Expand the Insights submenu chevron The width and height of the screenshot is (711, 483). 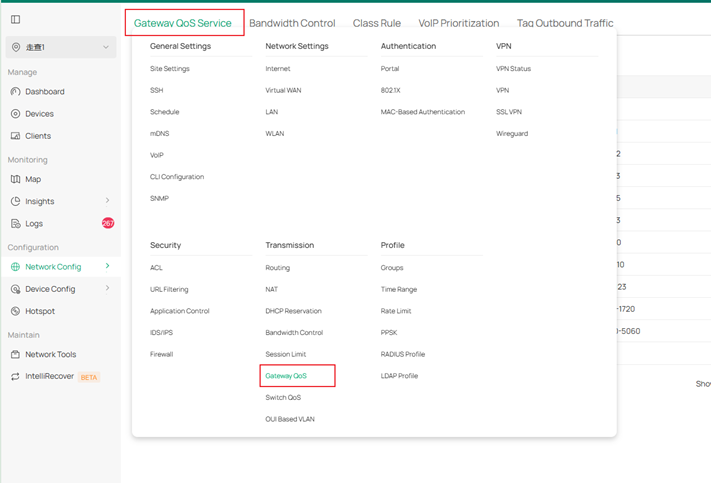click(107, 200)
